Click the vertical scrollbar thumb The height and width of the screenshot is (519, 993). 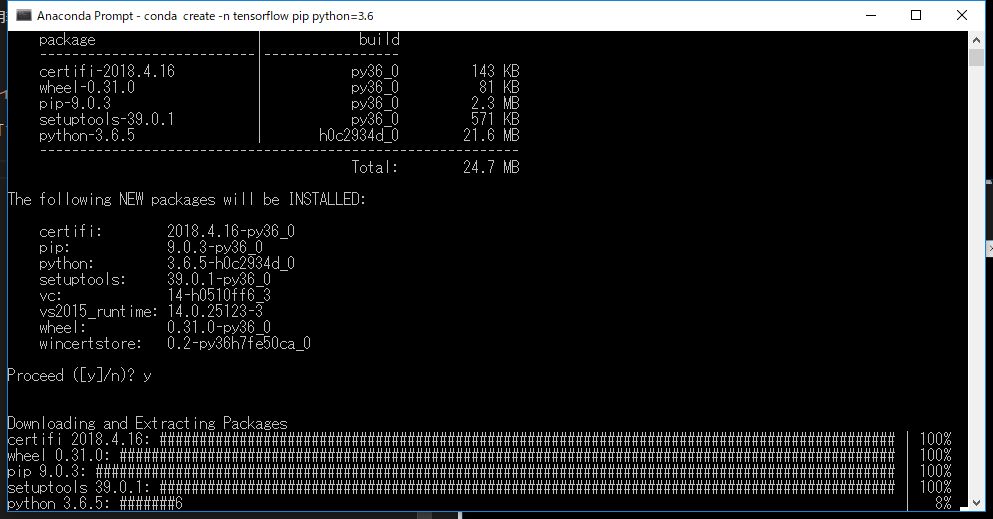click(x=977, y=57)
